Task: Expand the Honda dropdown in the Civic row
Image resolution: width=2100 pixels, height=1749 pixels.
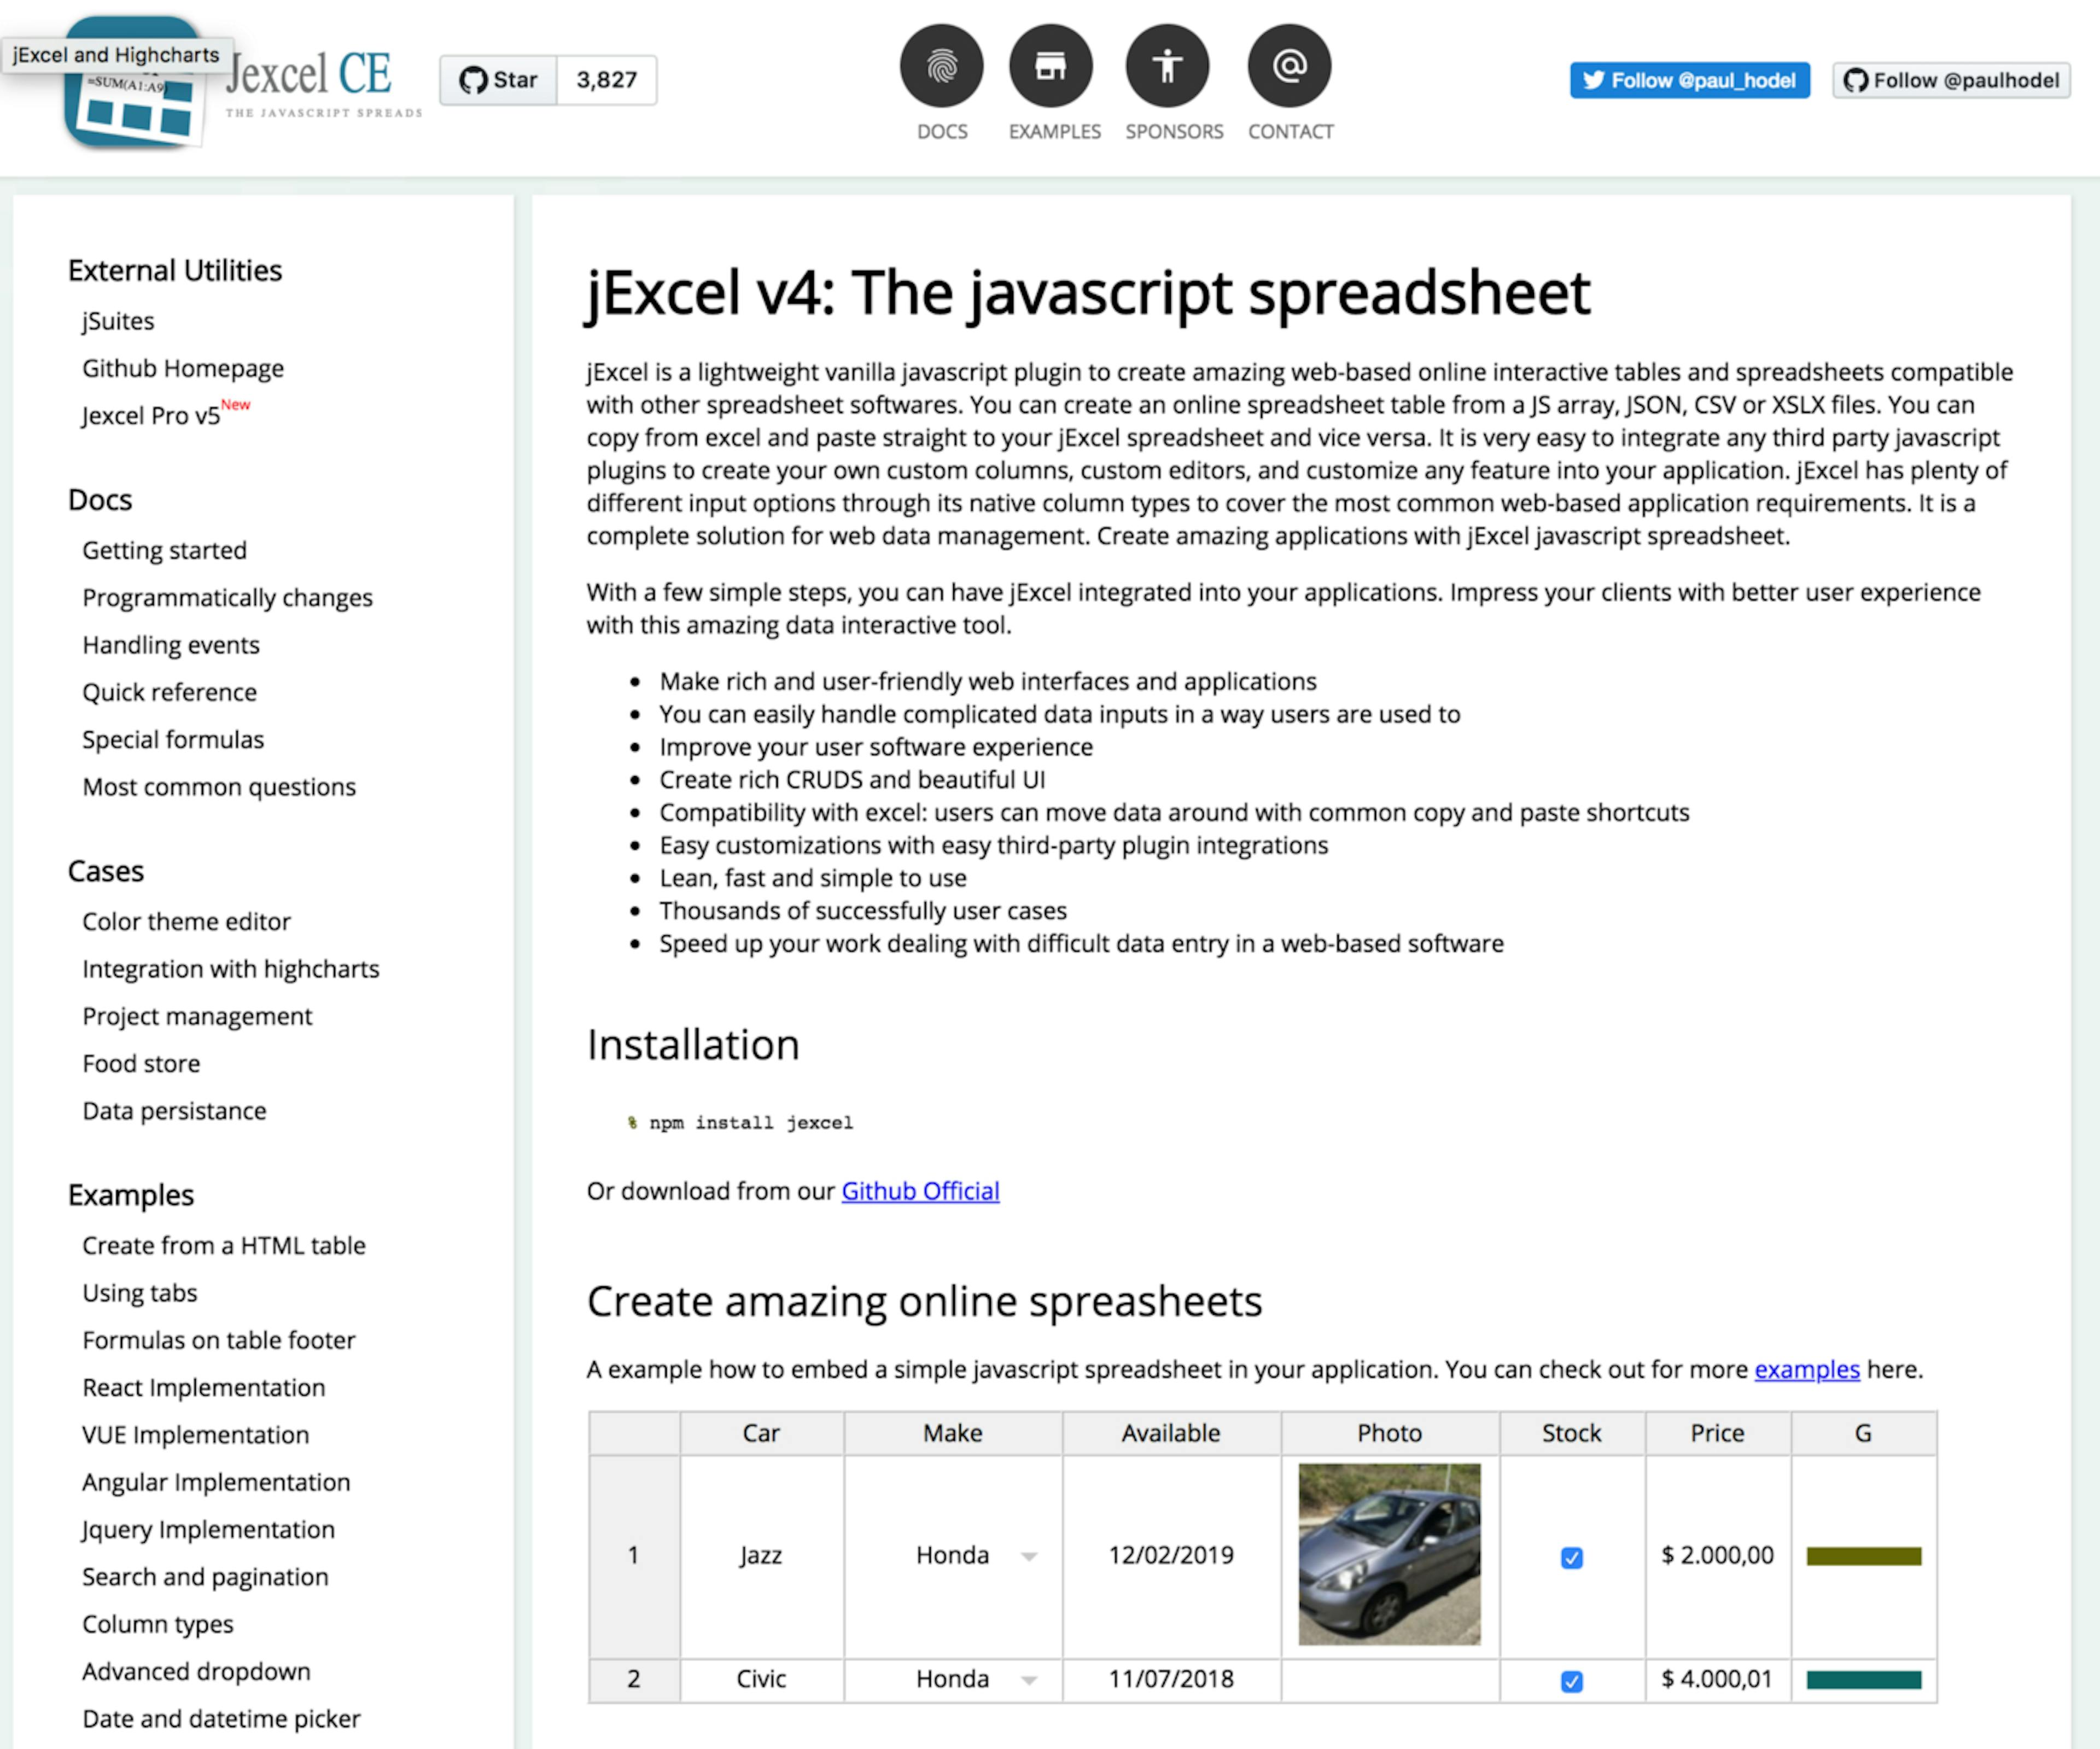Action: (1029, 1680)
